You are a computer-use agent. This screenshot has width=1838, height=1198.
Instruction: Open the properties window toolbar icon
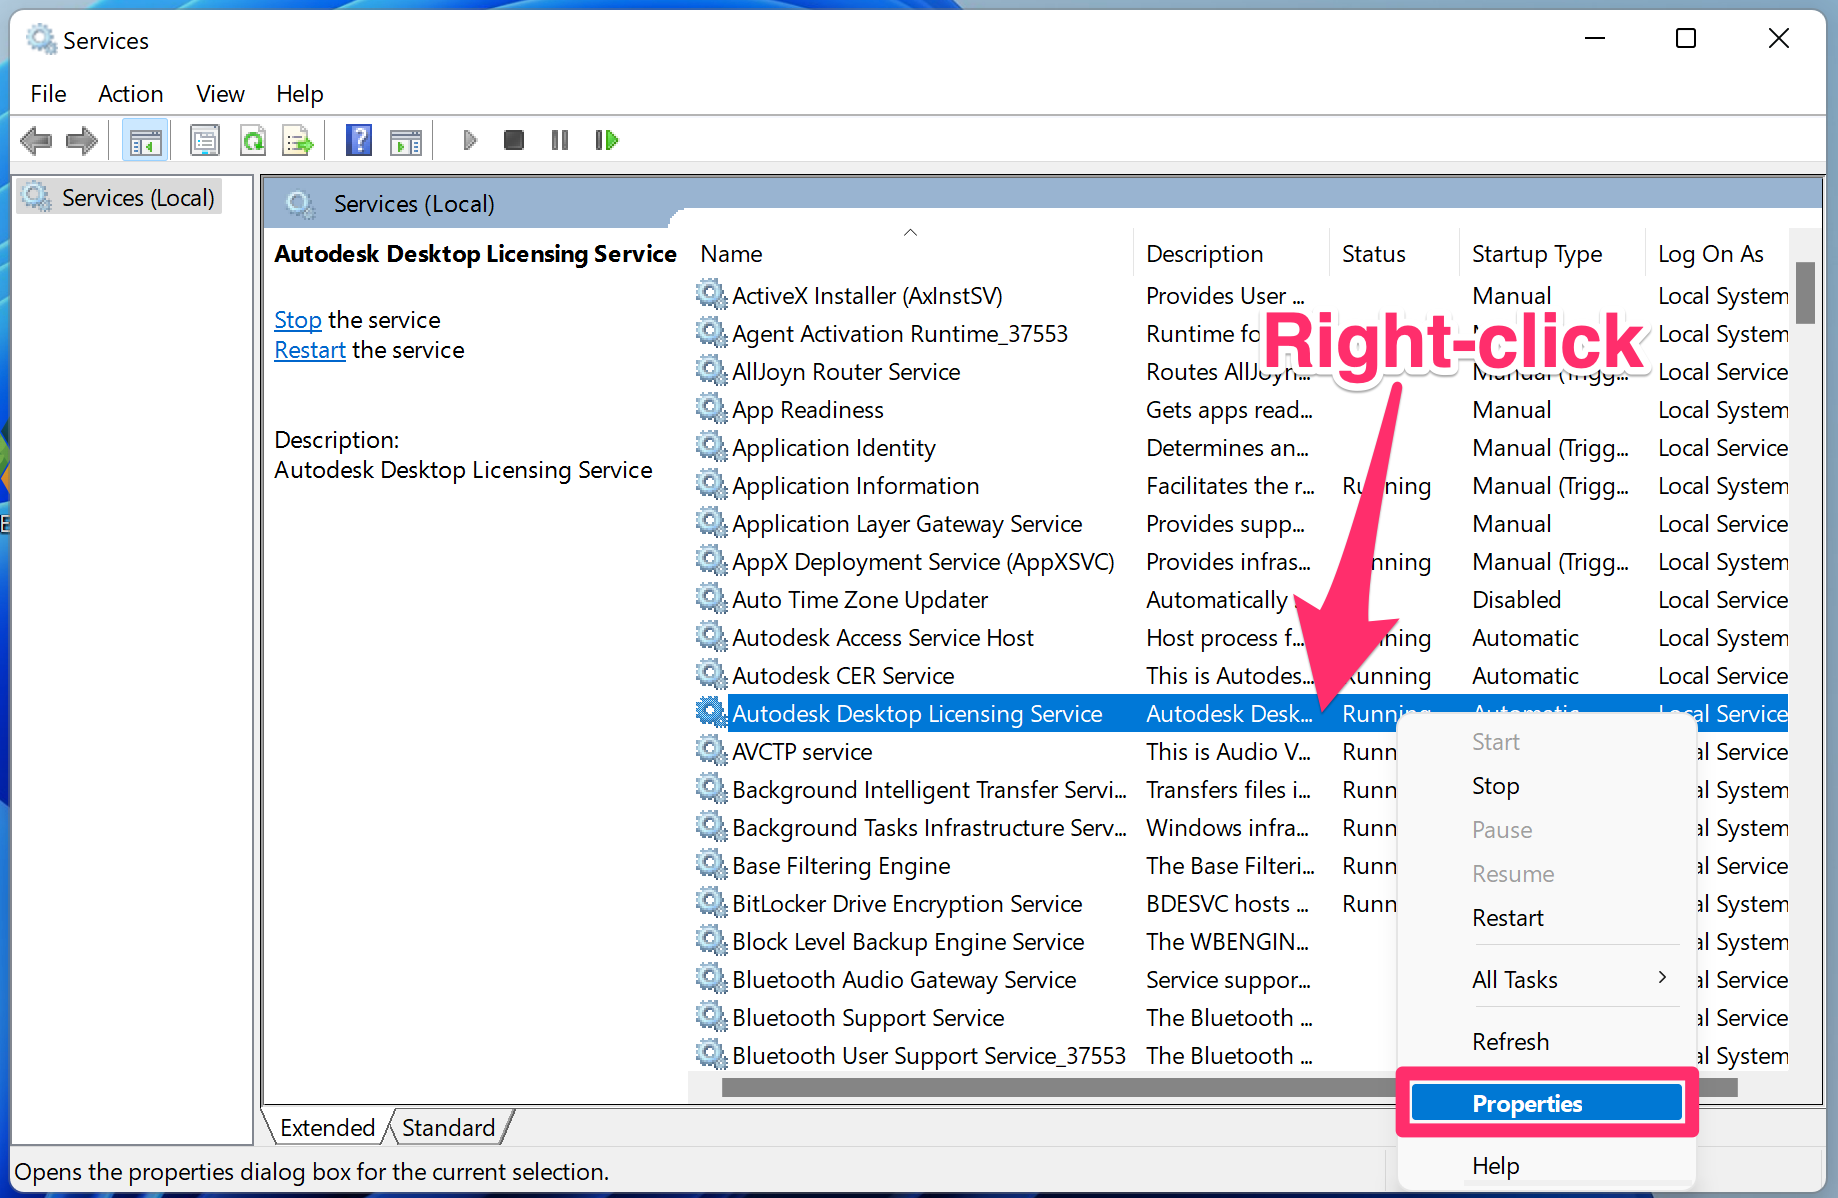click(x=205, y=140)
